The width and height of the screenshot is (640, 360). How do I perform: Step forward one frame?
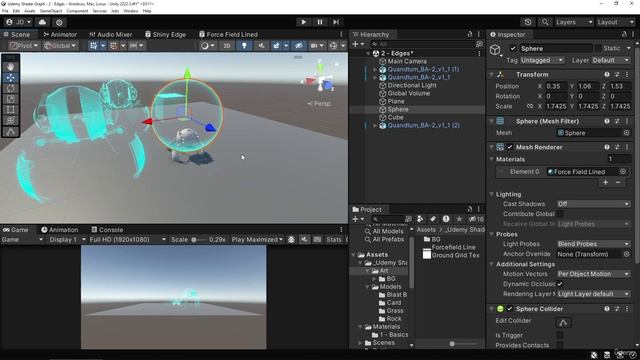(336, 22)
